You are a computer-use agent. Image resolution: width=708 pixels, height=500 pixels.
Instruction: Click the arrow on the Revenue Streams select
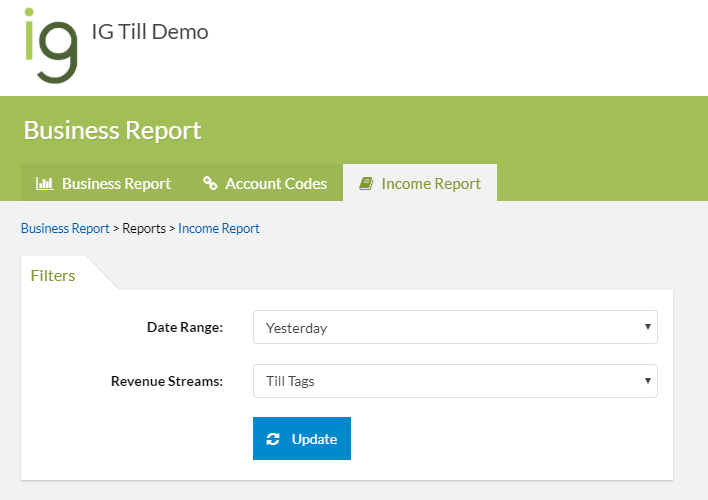pyautogui.click(x=648, y=381)
